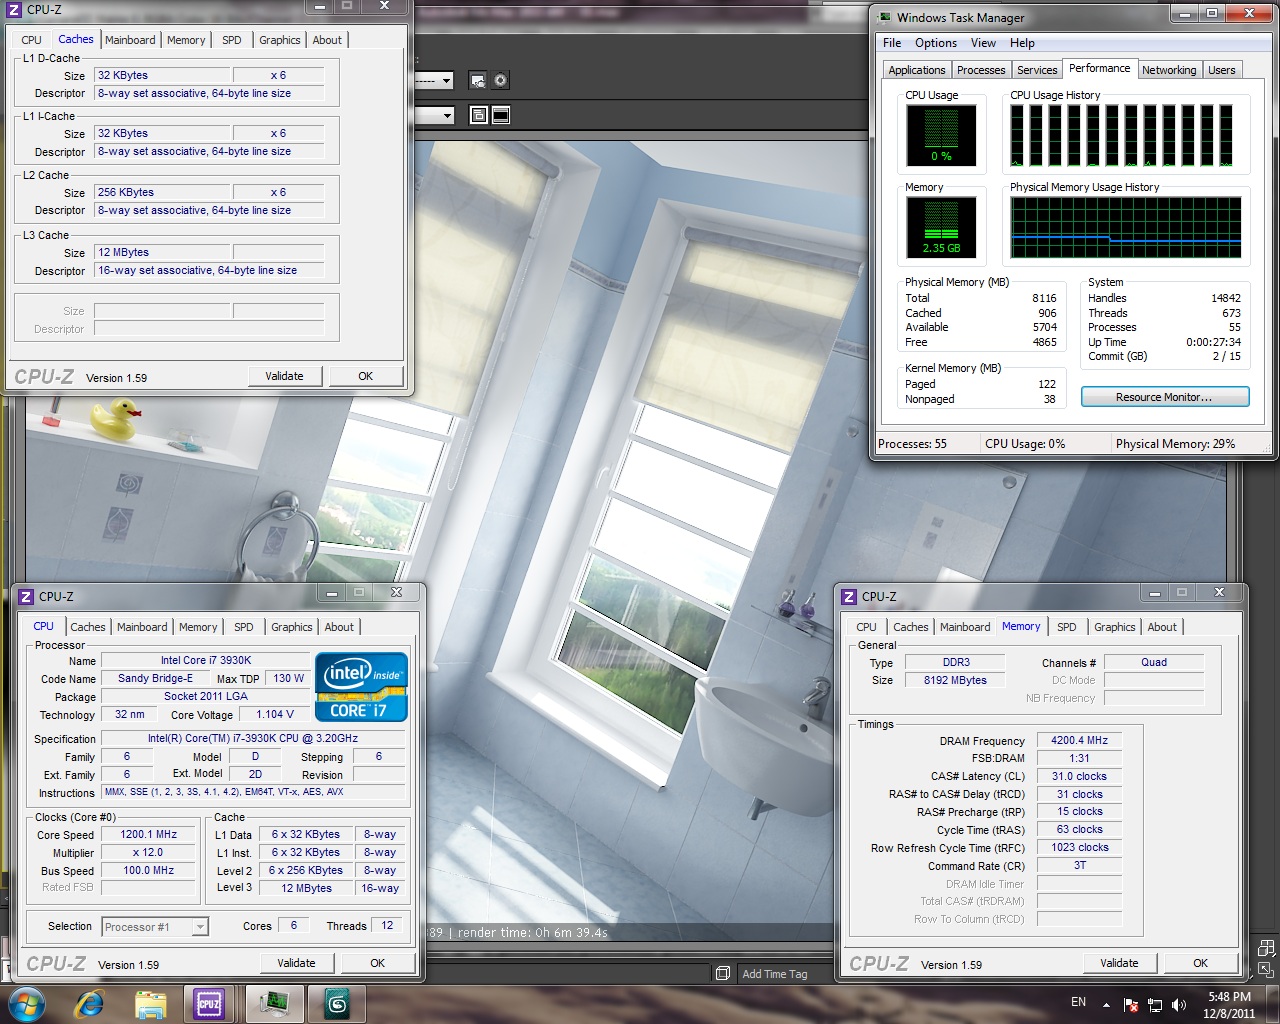Click the volume speaker icon in the tray
The height and width of the screenshot is (1024, 1280).
pyautogui.click(x=1179, y=1004)
